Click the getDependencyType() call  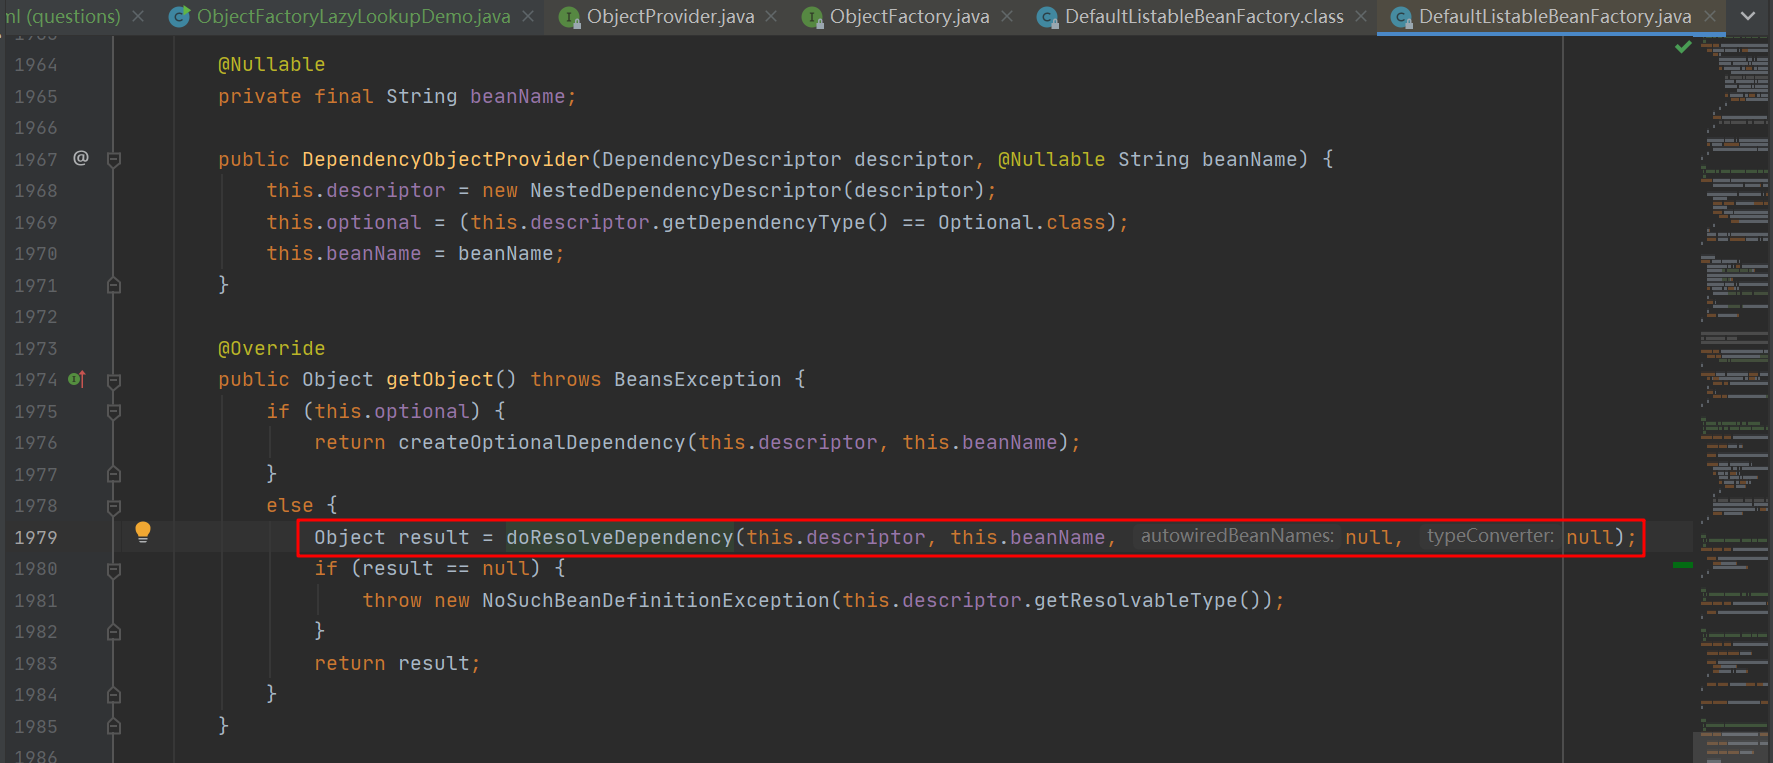tap(775, 222)
